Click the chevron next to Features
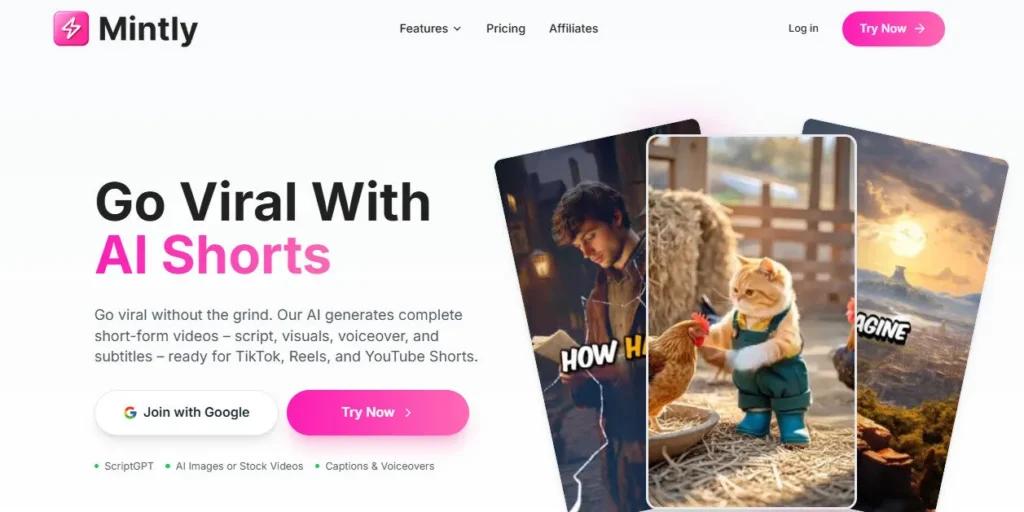This screenshot has width=1024, height=512. [457, 29]
